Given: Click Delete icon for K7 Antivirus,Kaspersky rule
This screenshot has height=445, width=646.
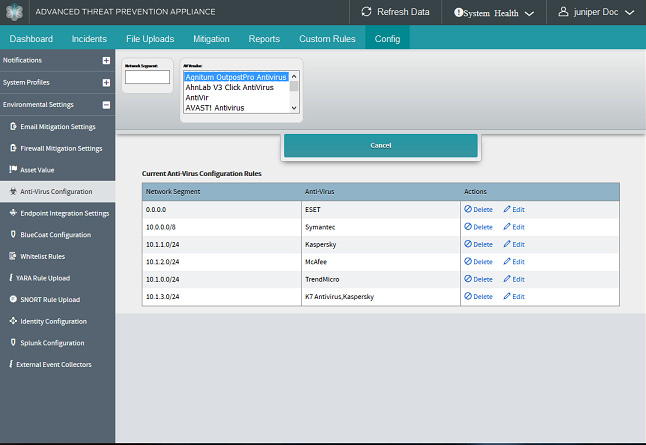Looking at the screenshot, I should coord(468,296).
